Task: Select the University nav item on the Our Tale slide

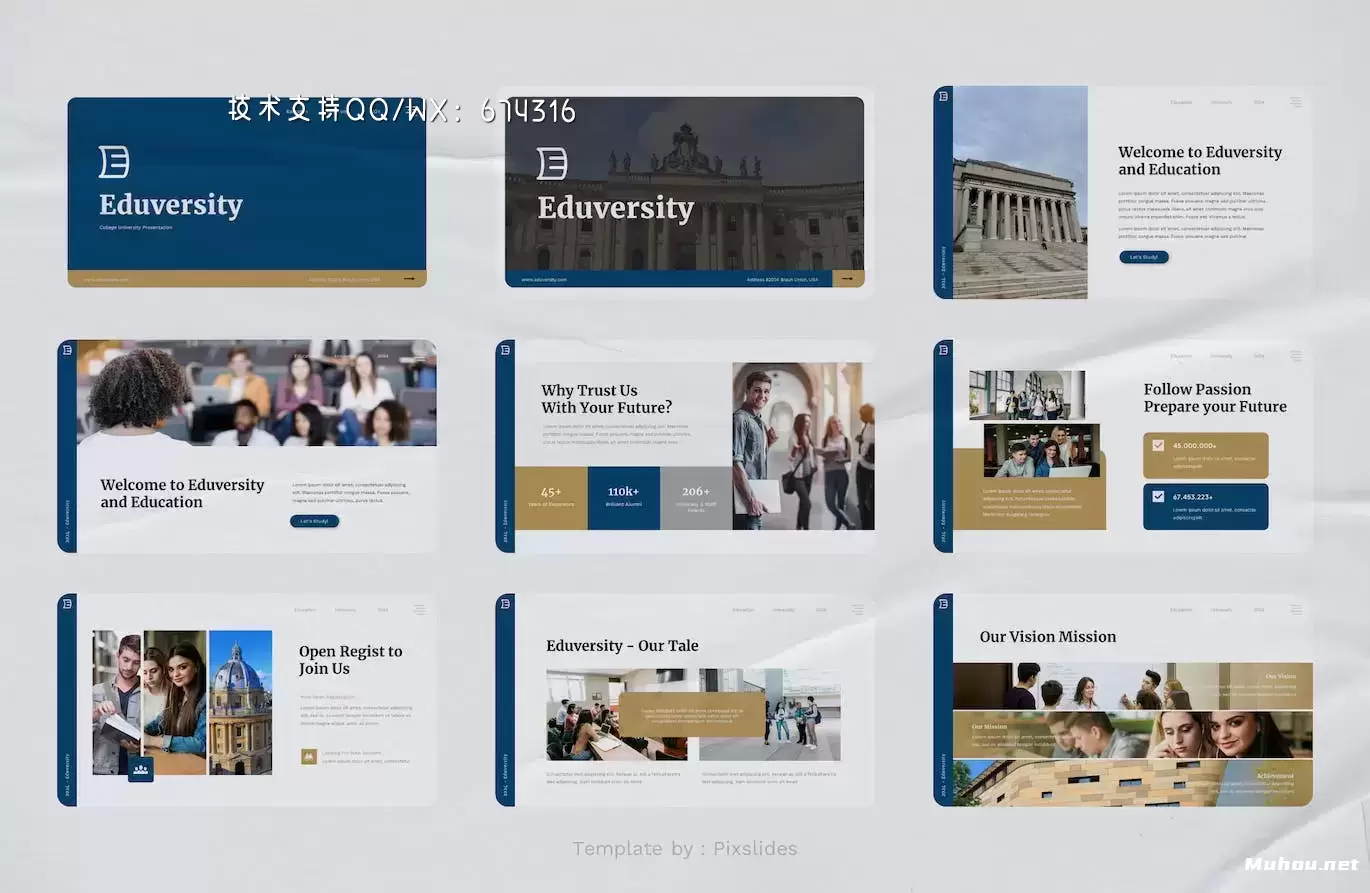Action: (784, 609)
